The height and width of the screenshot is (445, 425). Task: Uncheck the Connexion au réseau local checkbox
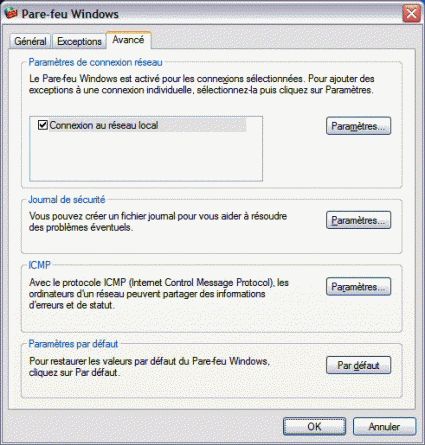pyautogui.click(x=42, y=125)
